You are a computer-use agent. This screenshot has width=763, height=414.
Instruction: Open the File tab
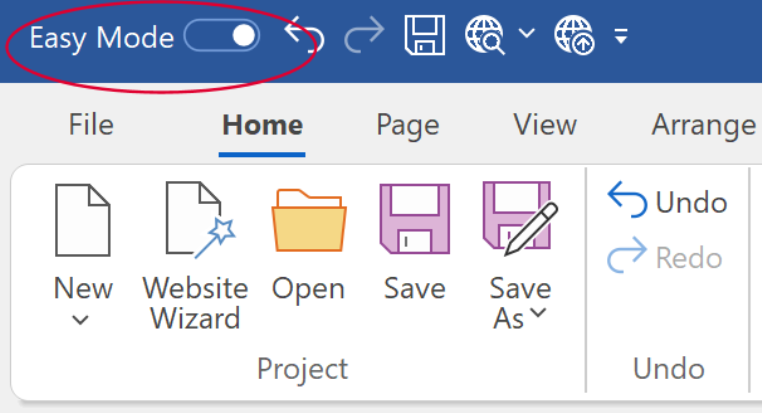91,125
